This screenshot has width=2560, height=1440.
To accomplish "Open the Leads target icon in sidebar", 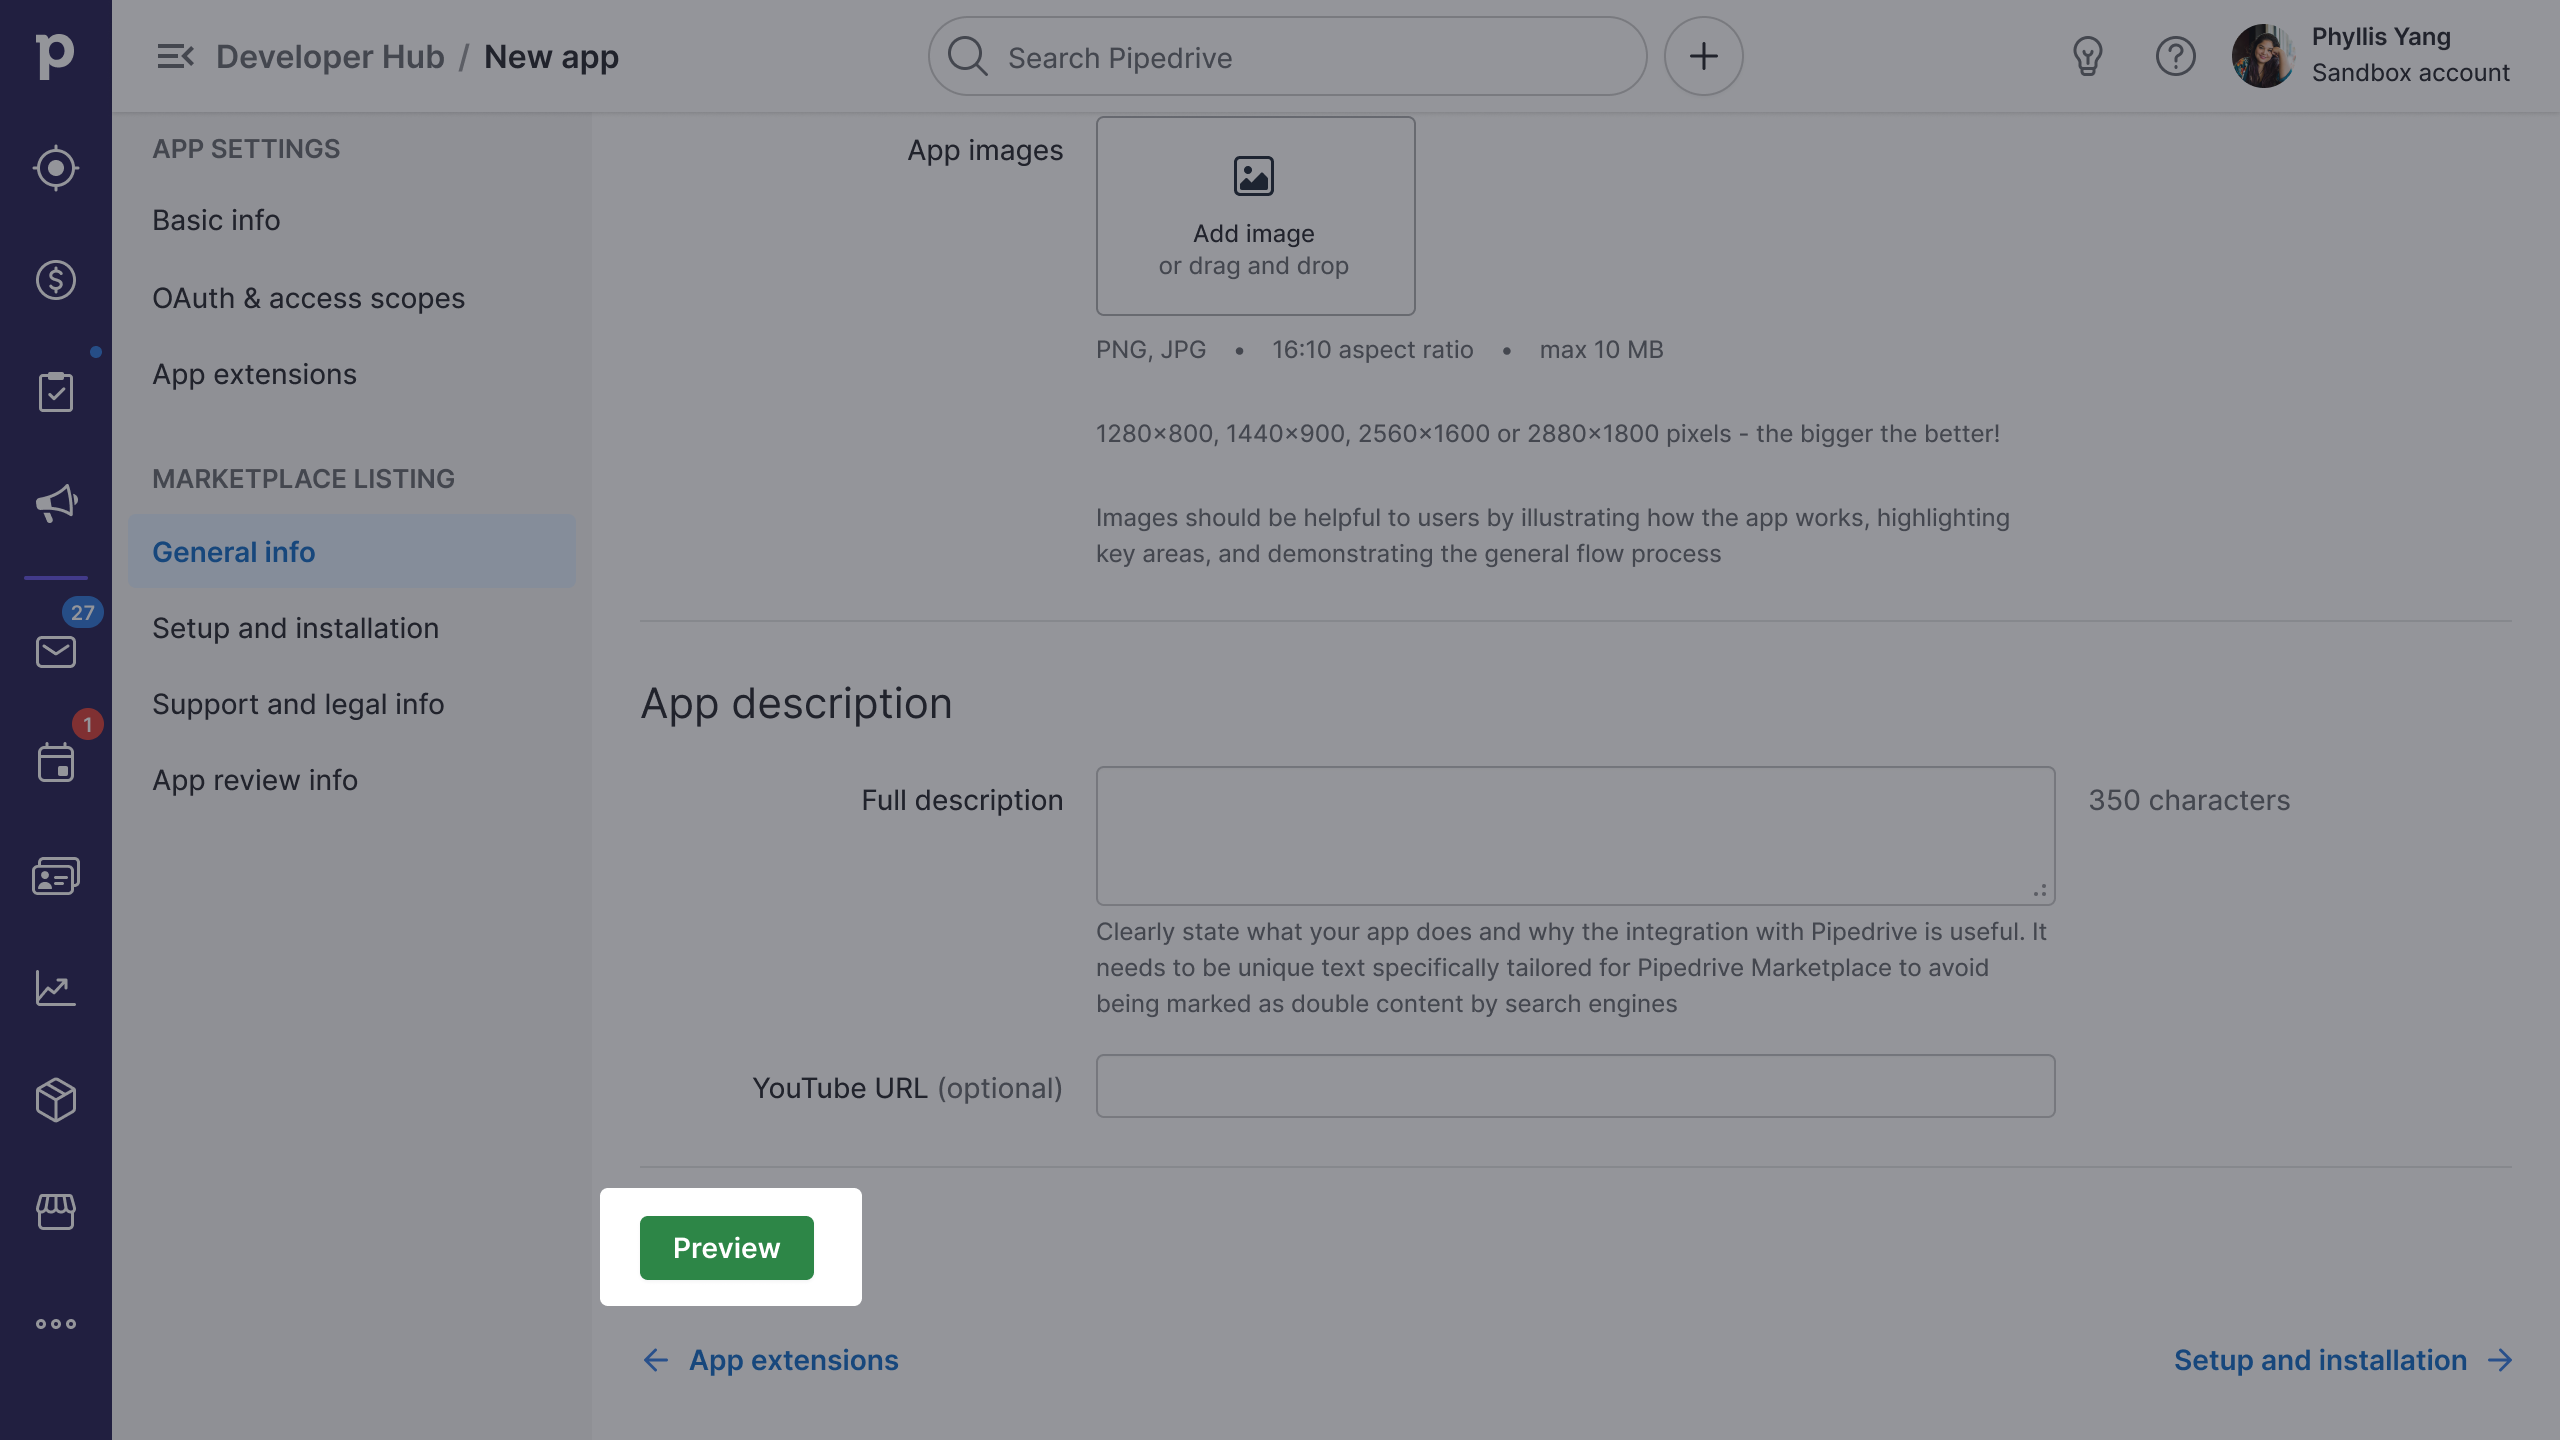I will point(56,168).
